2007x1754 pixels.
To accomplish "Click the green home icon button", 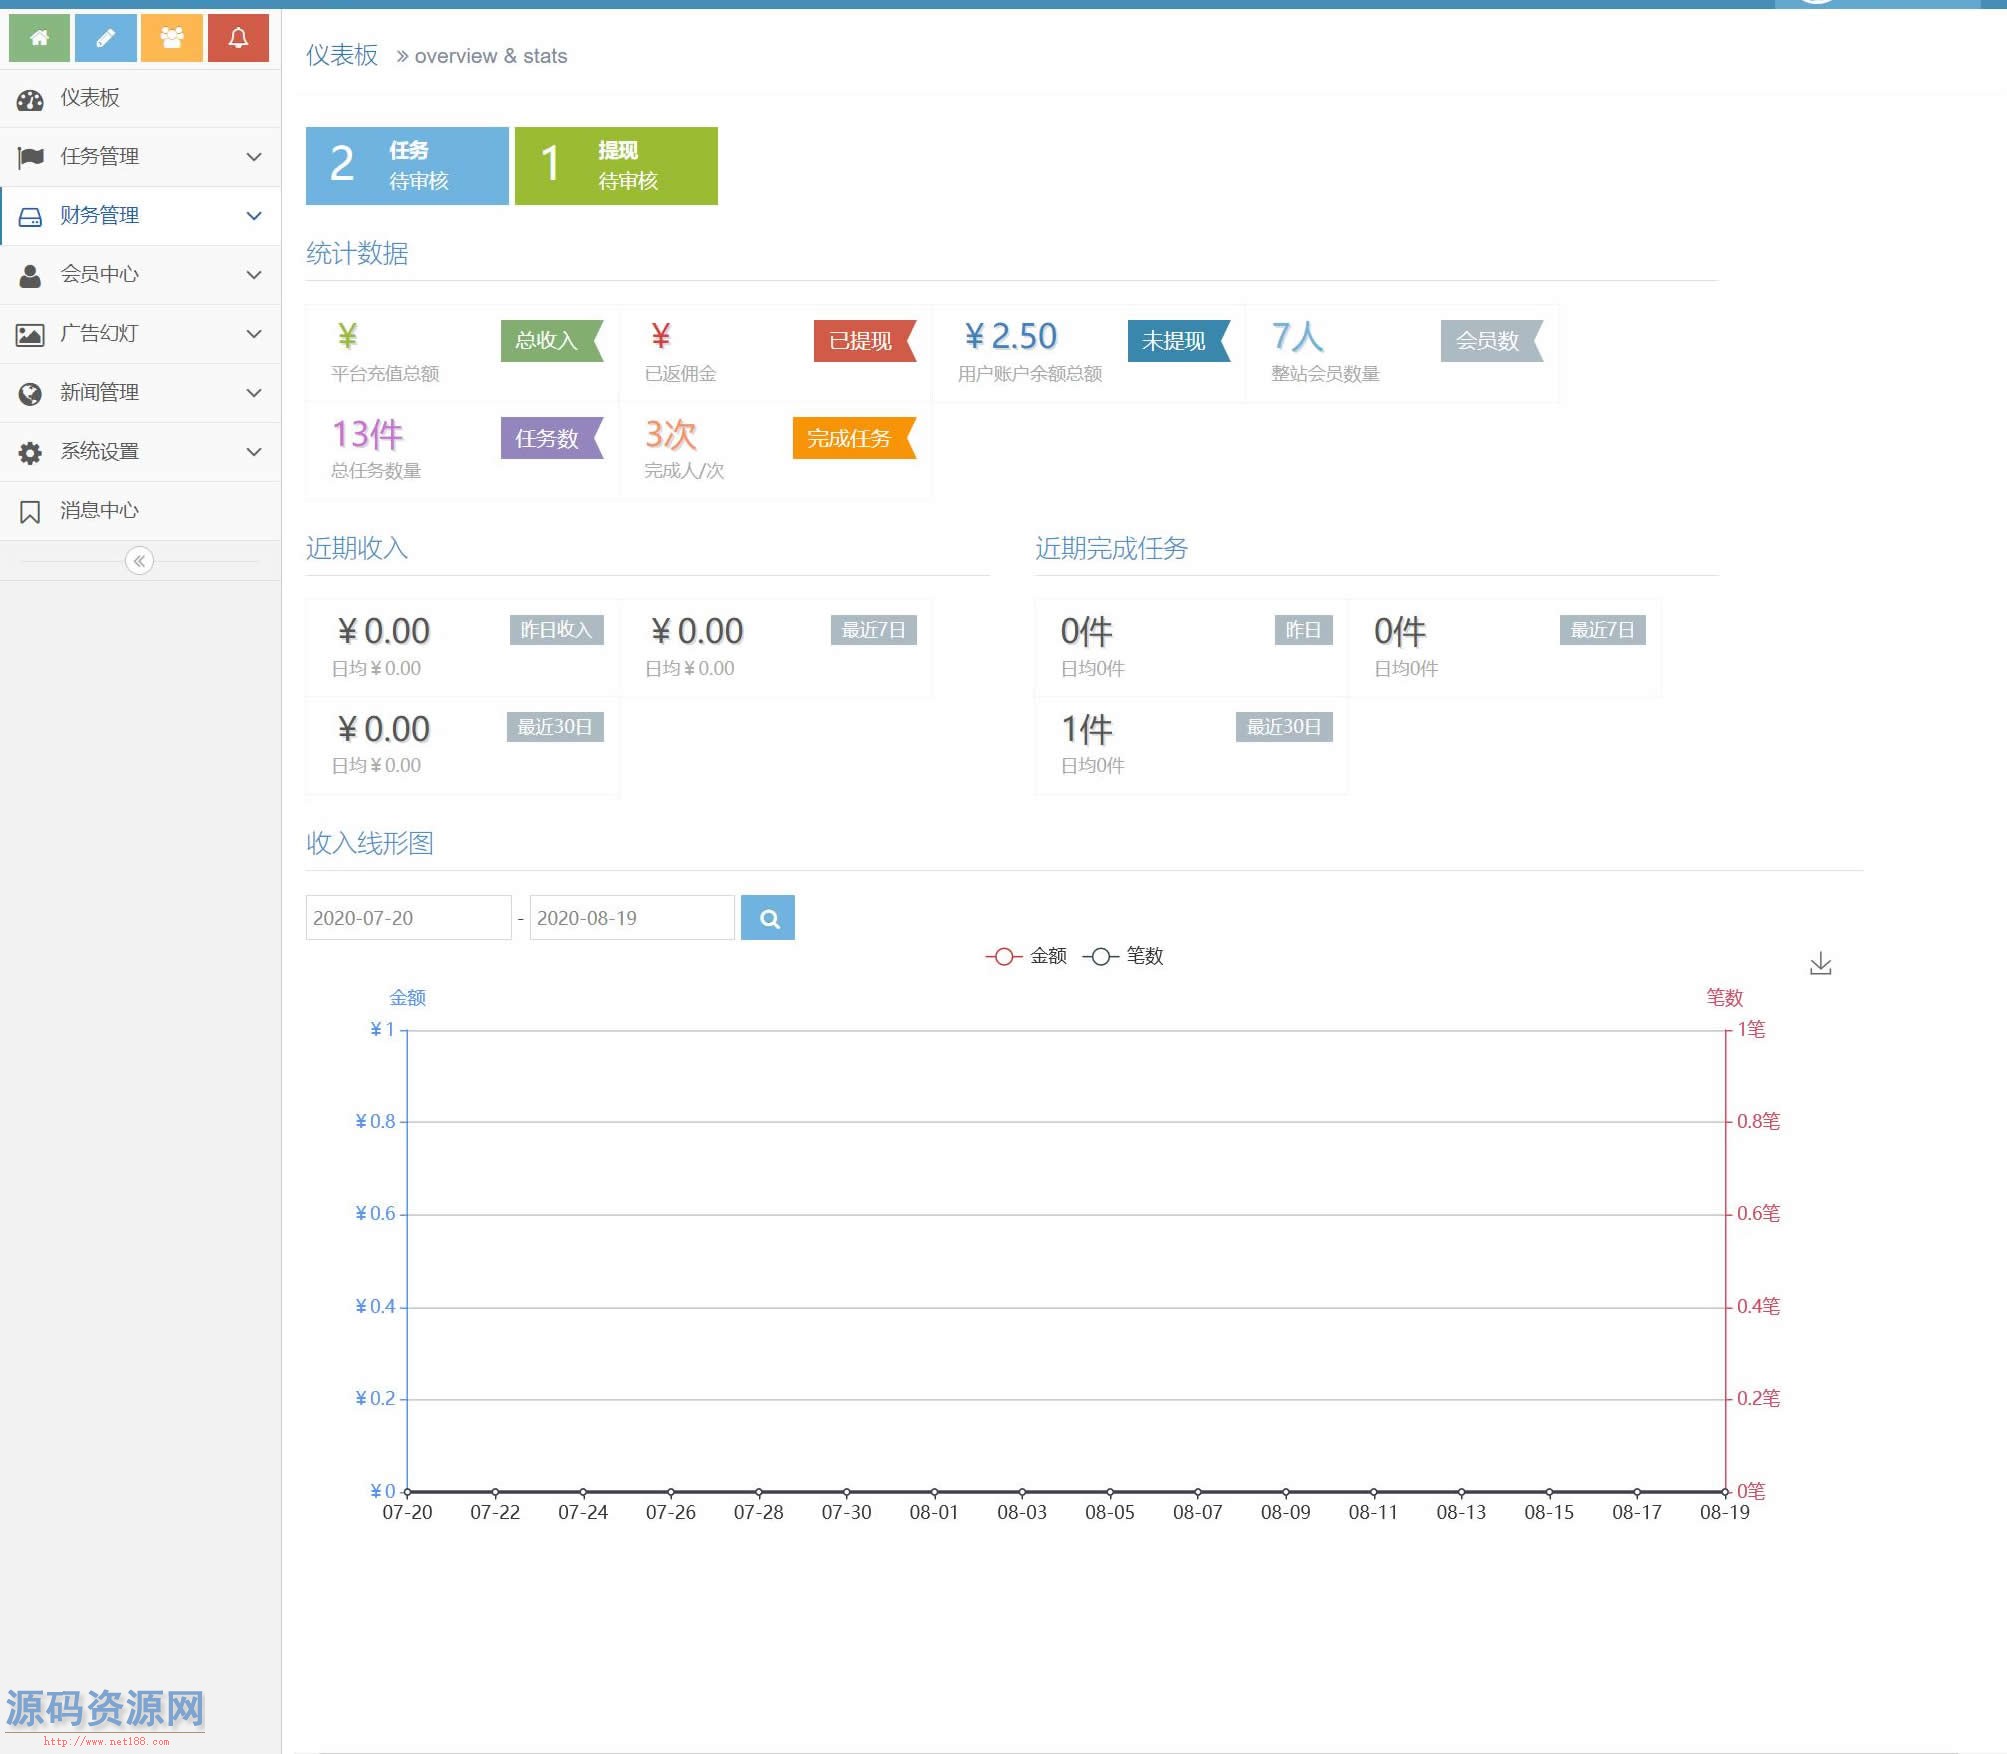I will [39, 38].
